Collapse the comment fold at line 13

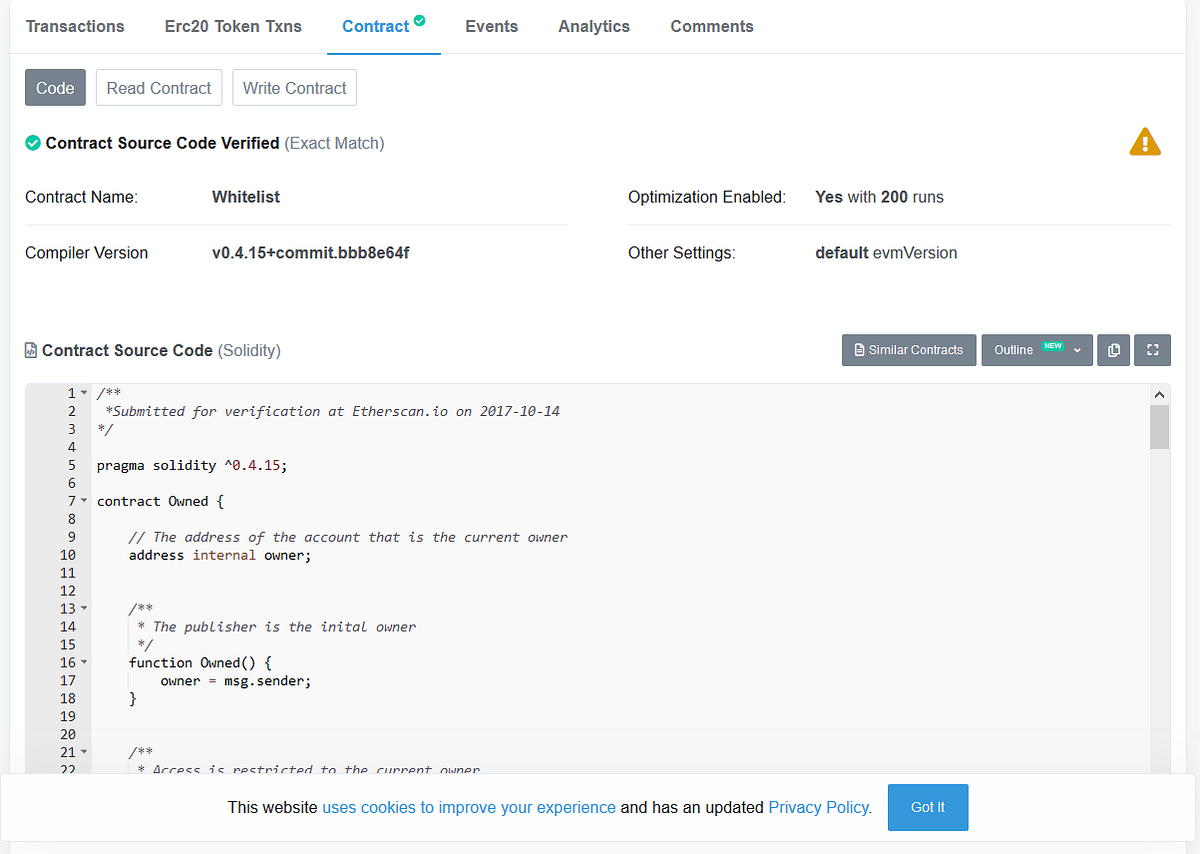click(x=84, y=609)
